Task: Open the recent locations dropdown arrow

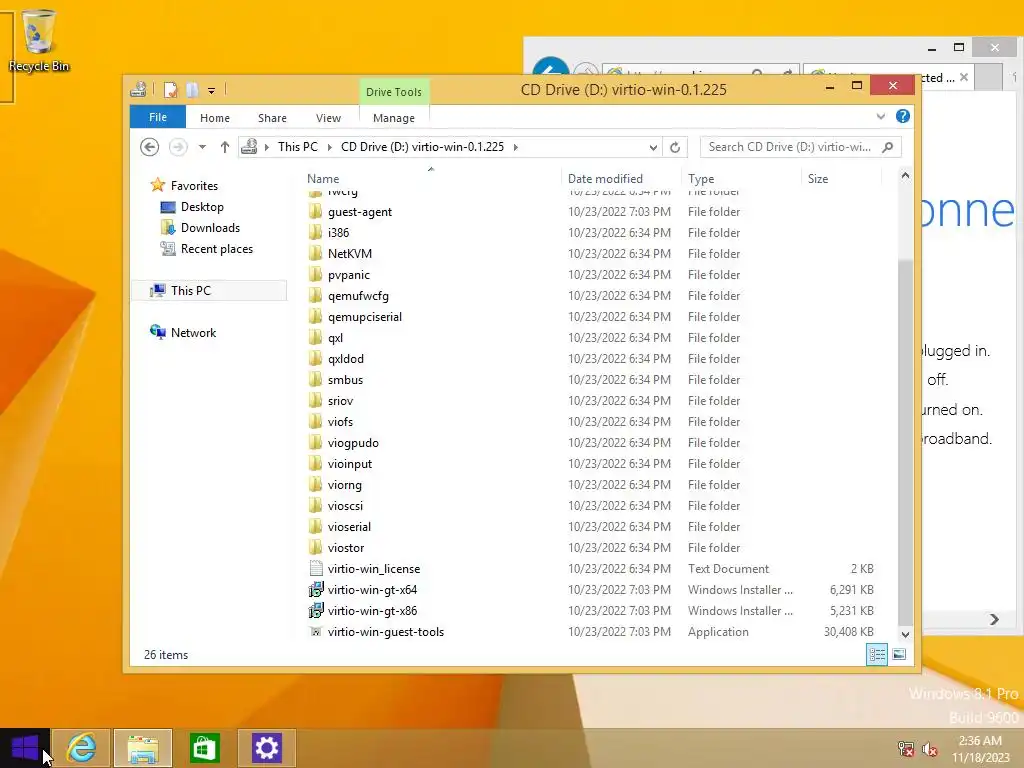Action: click(x=202, y=147)
